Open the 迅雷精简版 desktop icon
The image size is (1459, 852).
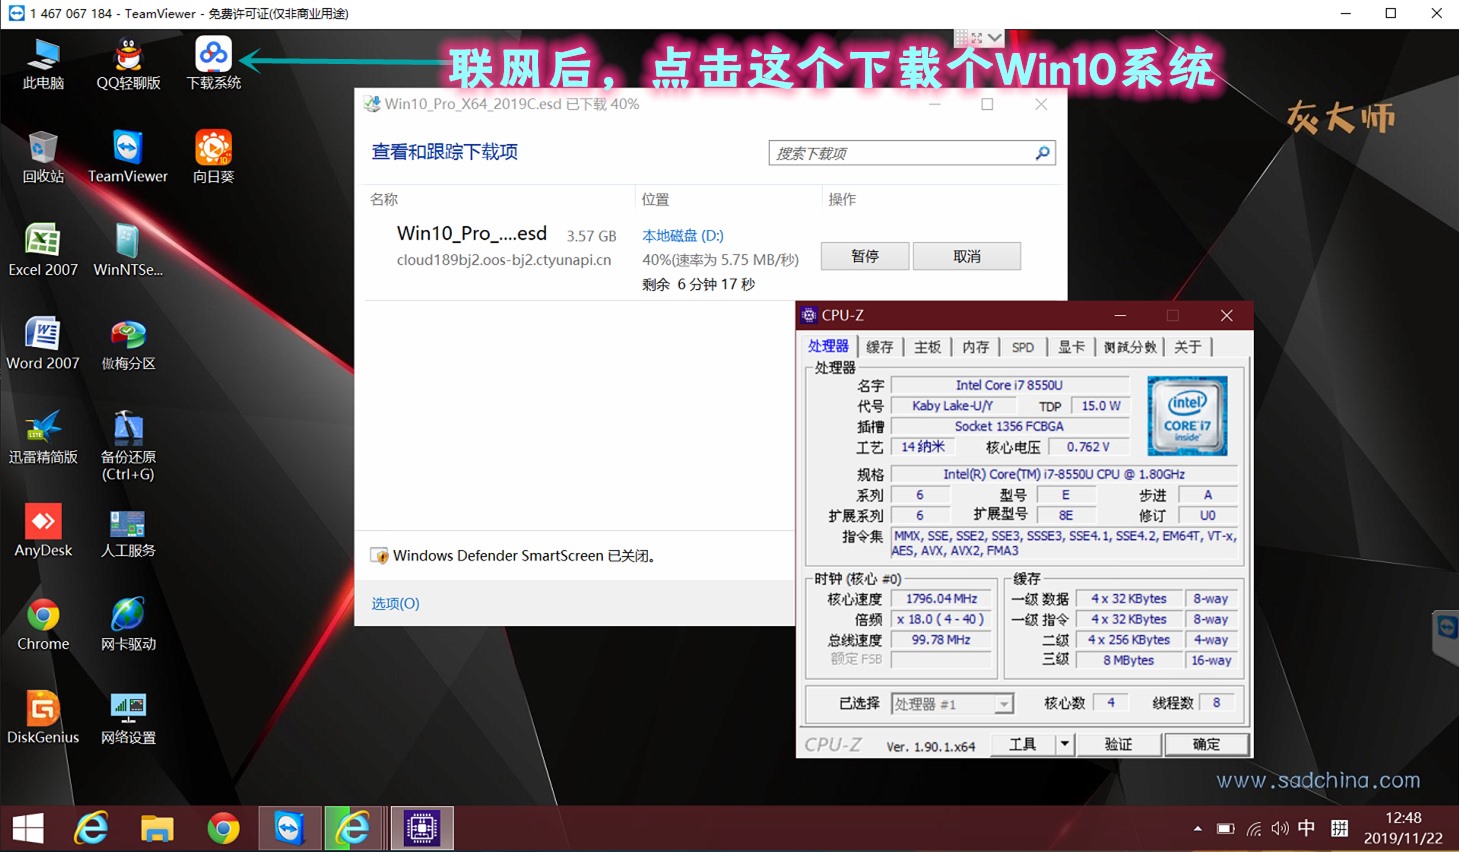pyautogui.click(x=43, y=437)
